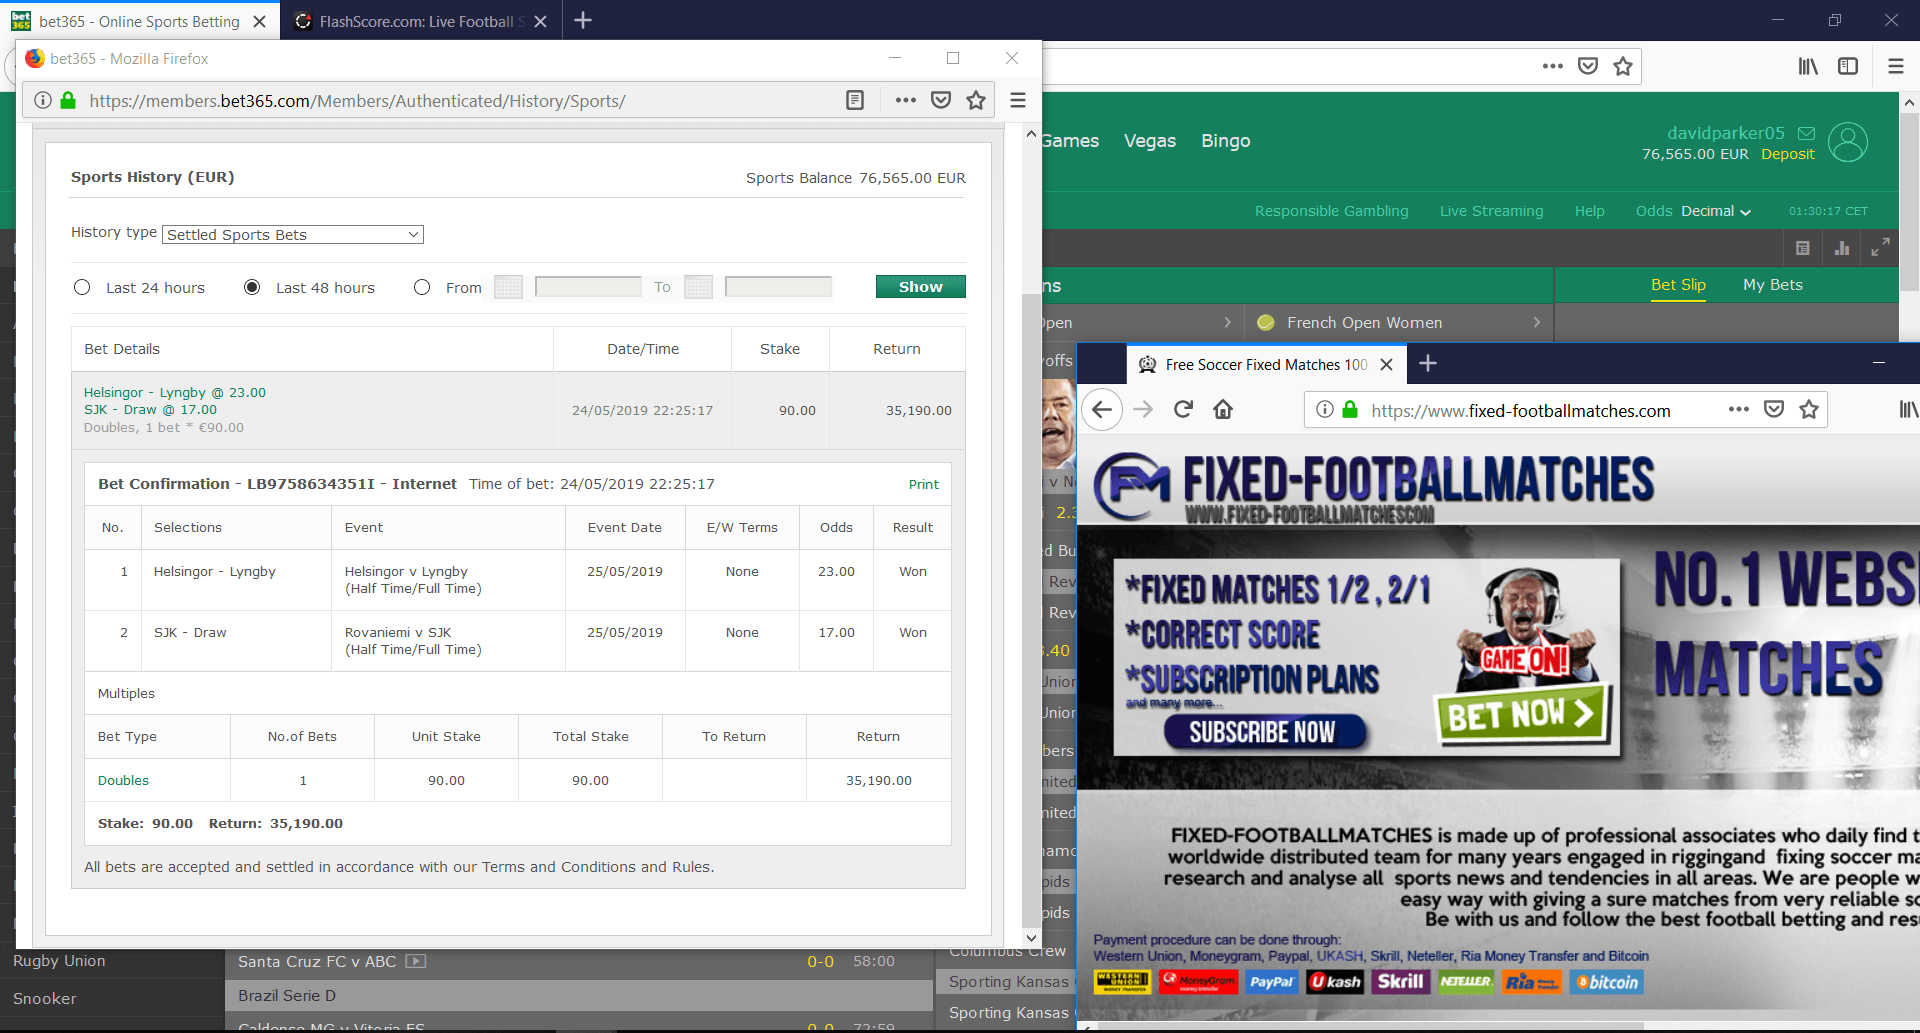View site information icon in bet365 popup

point(43,100)
